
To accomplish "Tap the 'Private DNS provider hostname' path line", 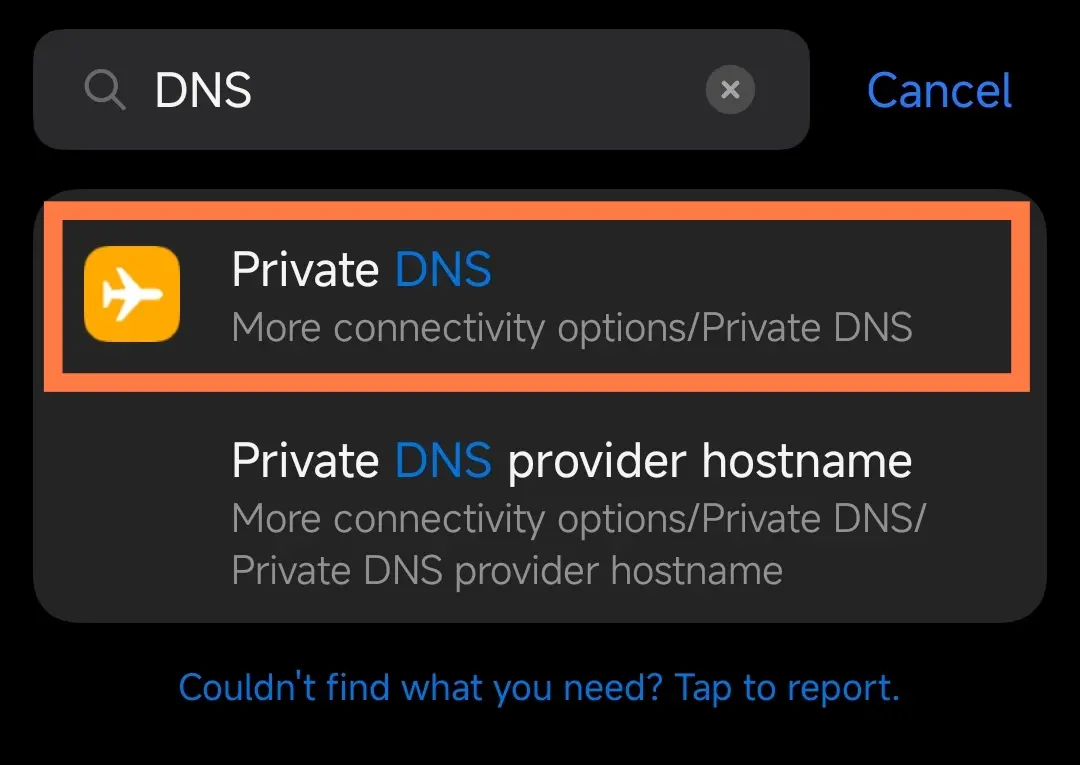I will [x=507, y=572].
